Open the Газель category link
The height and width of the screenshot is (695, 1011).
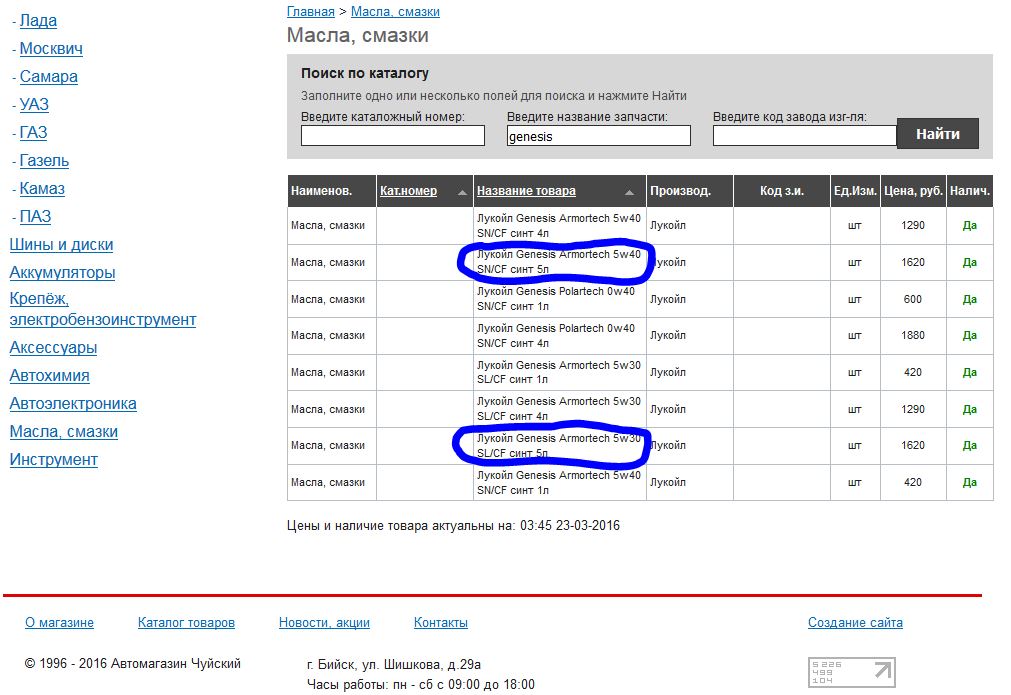44,160
